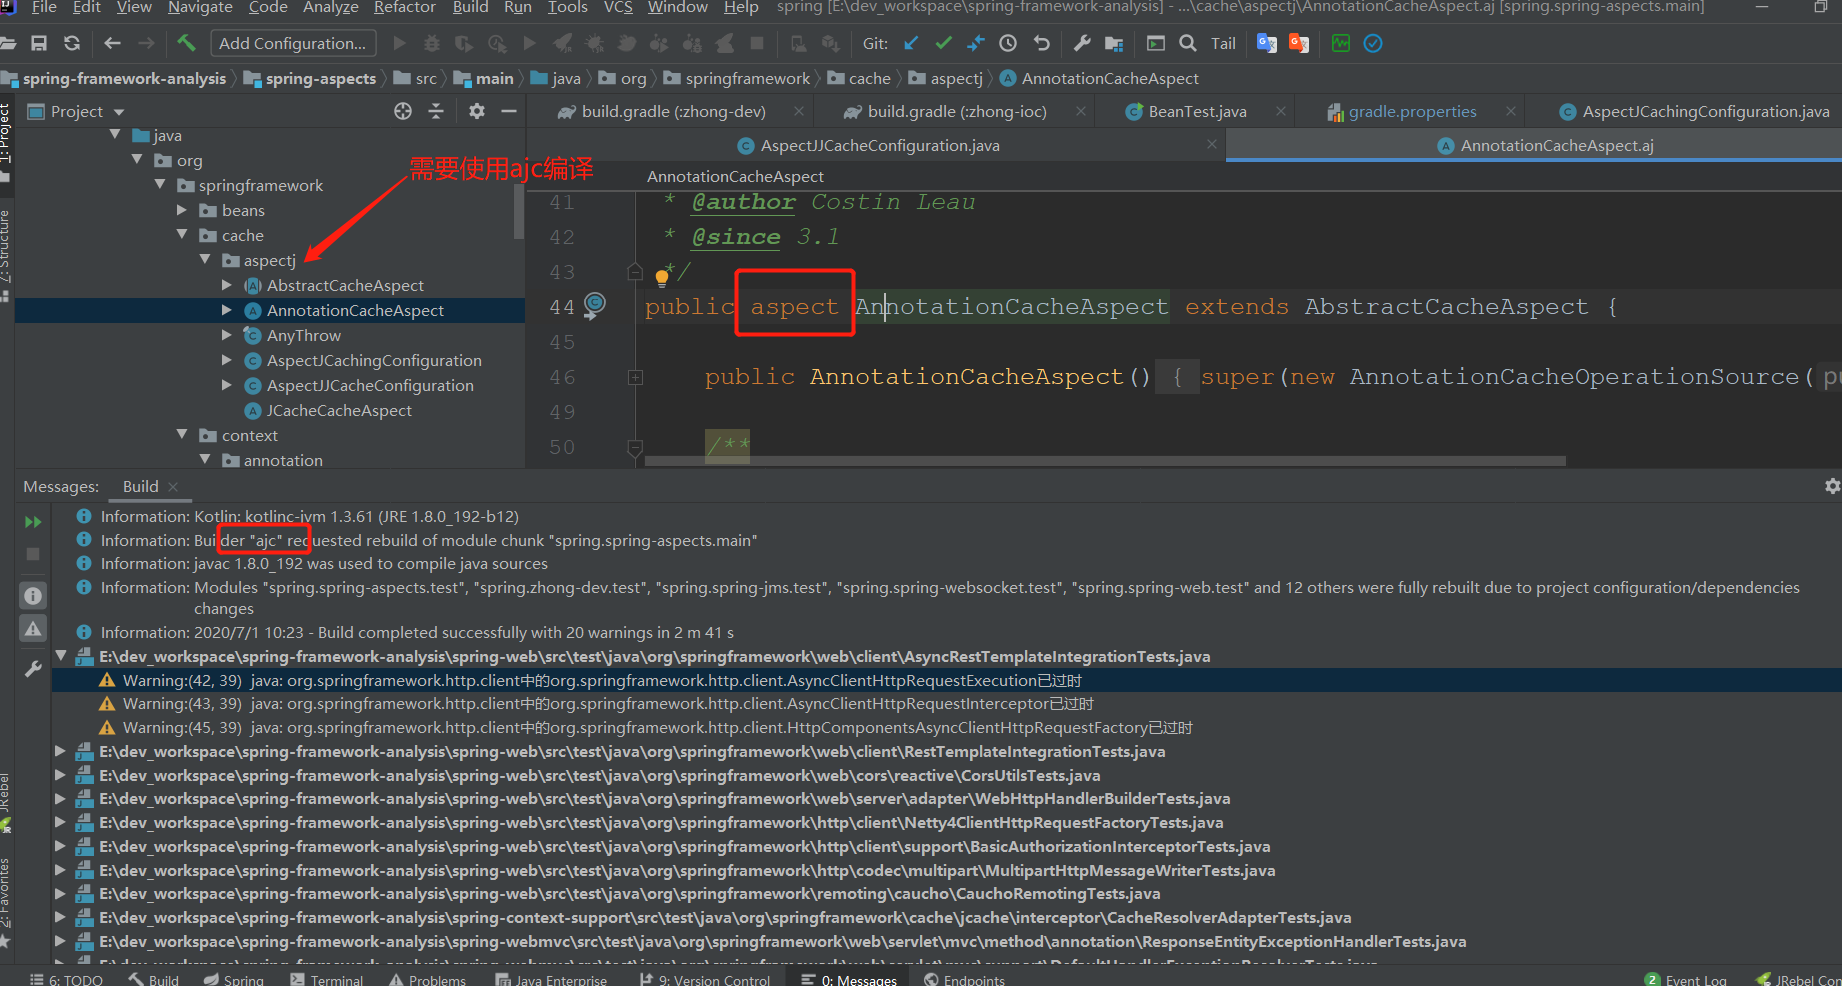Click the Messages panel settings gear
The width and height of the screenshot is (1842, 986).
pos(1832,486)
